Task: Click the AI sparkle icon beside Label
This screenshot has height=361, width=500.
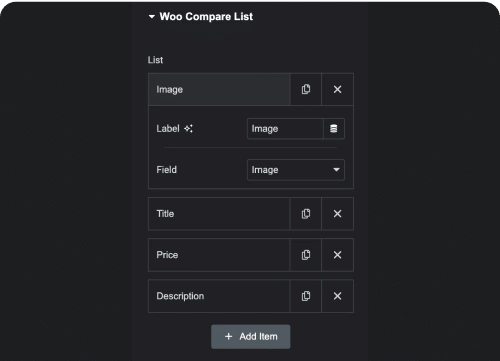Action: (188, 128)
